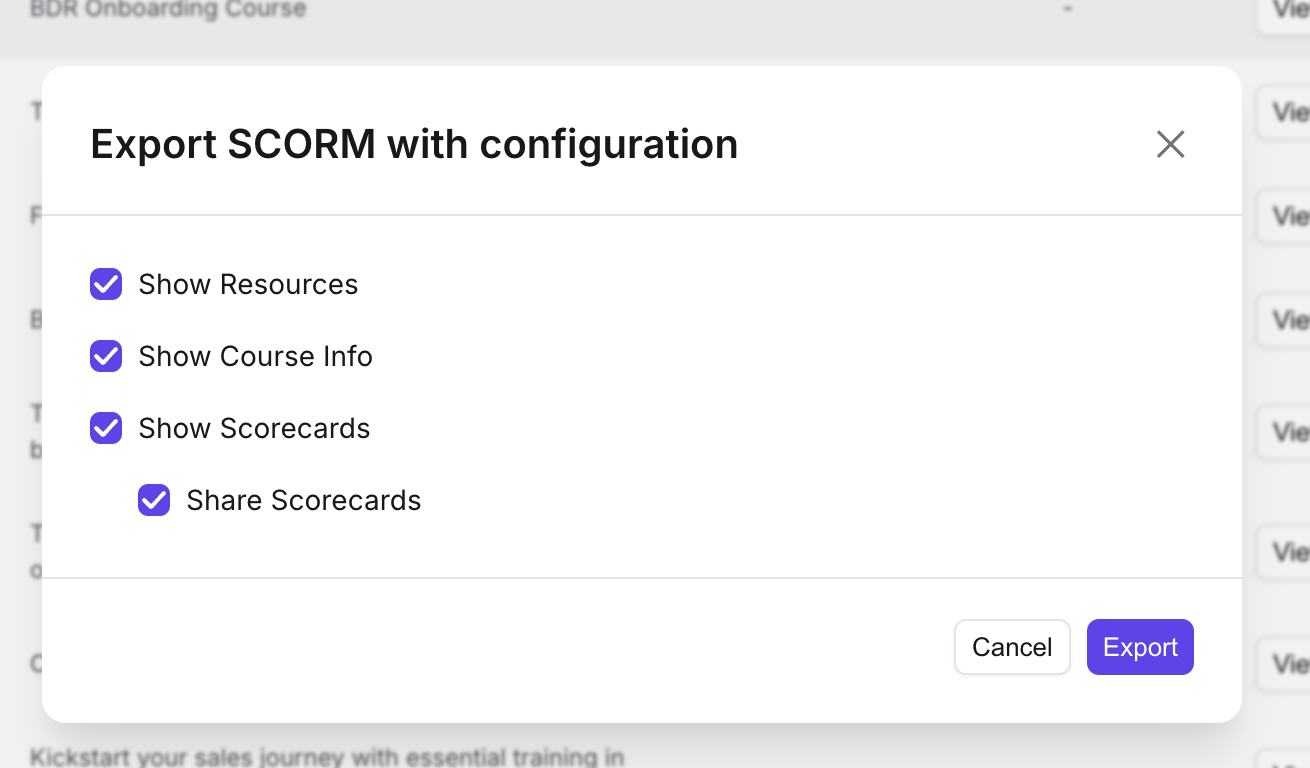Cancel the SCORM export
The width and height of the screenshot is (1310, 768).
[1012, 647]
